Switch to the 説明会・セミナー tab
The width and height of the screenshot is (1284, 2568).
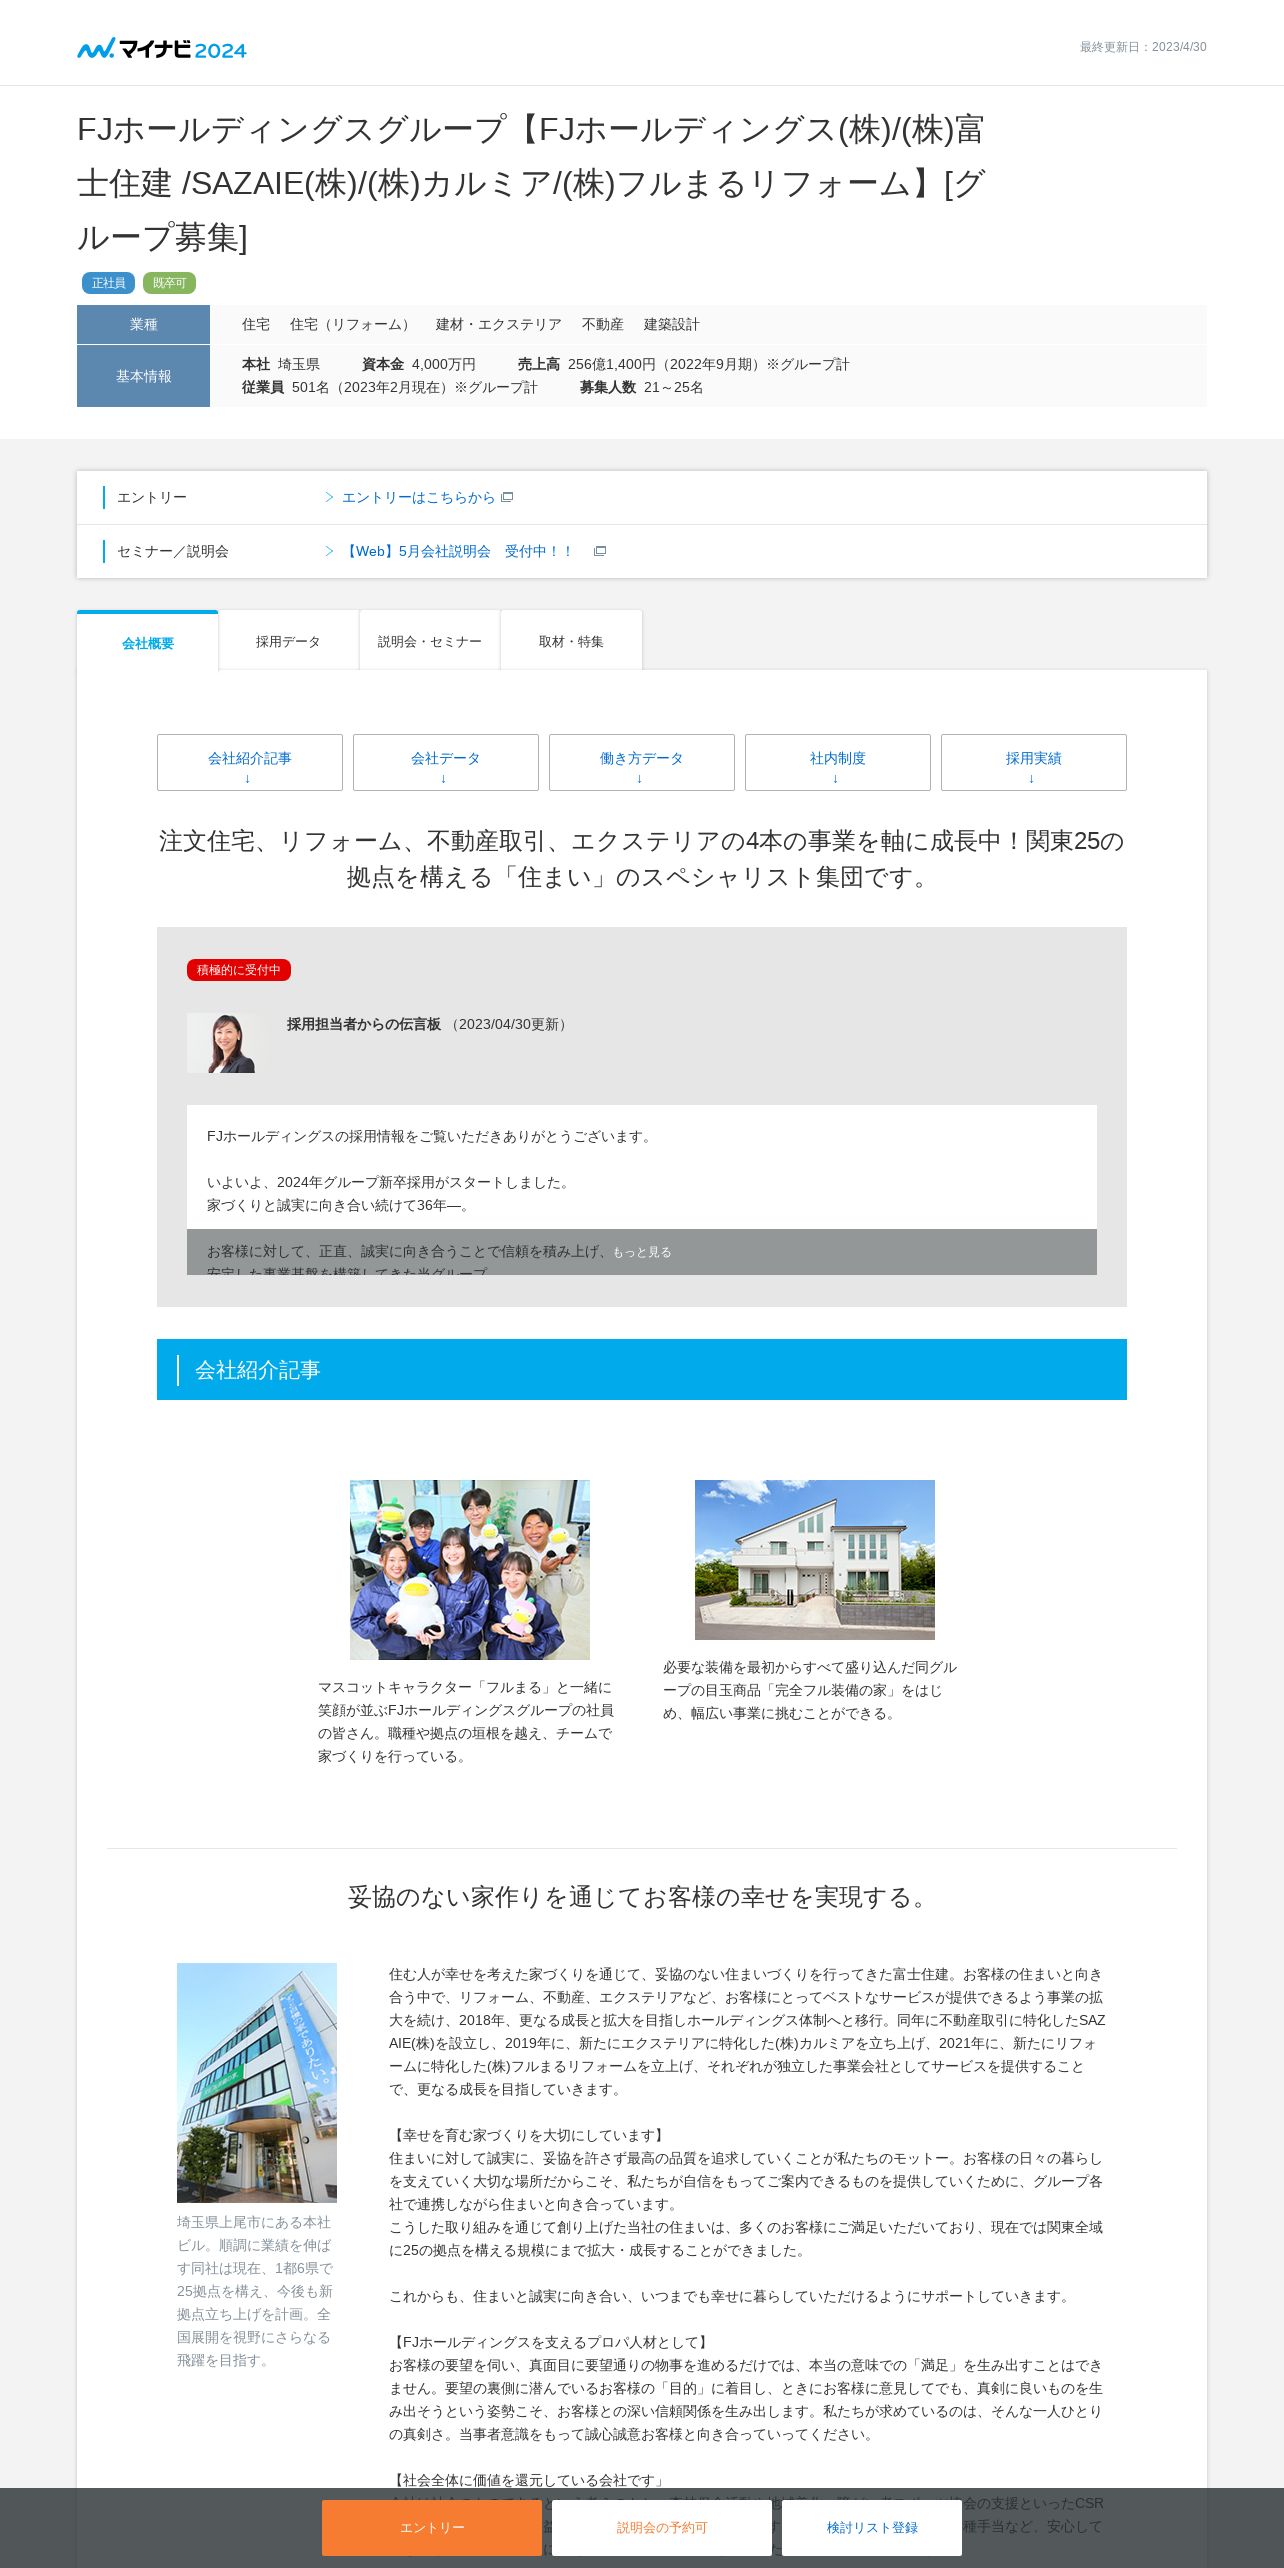[430, 641]
